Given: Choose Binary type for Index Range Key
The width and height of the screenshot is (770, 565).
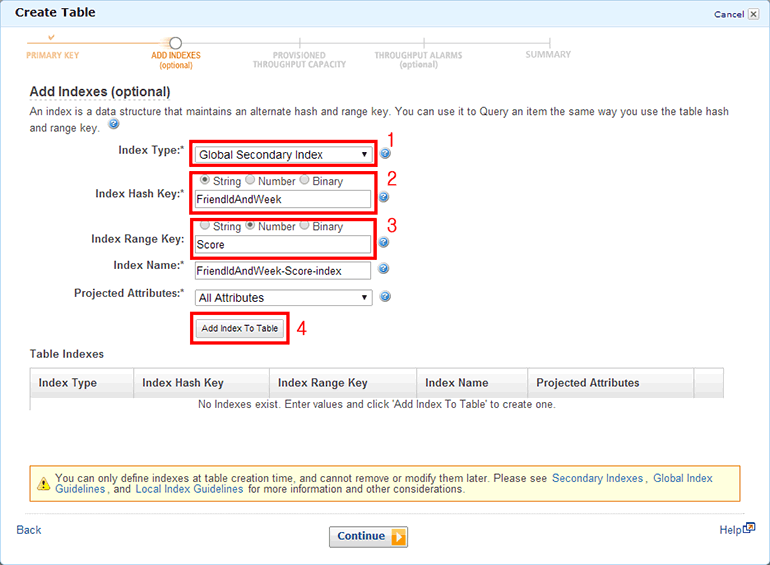Looking at the screenshot, I should click(x=304, y=226).
